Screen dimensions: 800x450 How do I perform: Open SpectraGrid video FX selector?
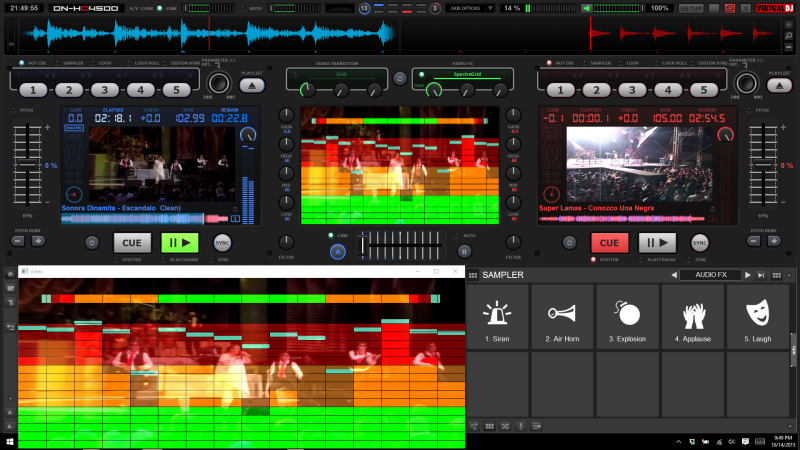(467, 74)
